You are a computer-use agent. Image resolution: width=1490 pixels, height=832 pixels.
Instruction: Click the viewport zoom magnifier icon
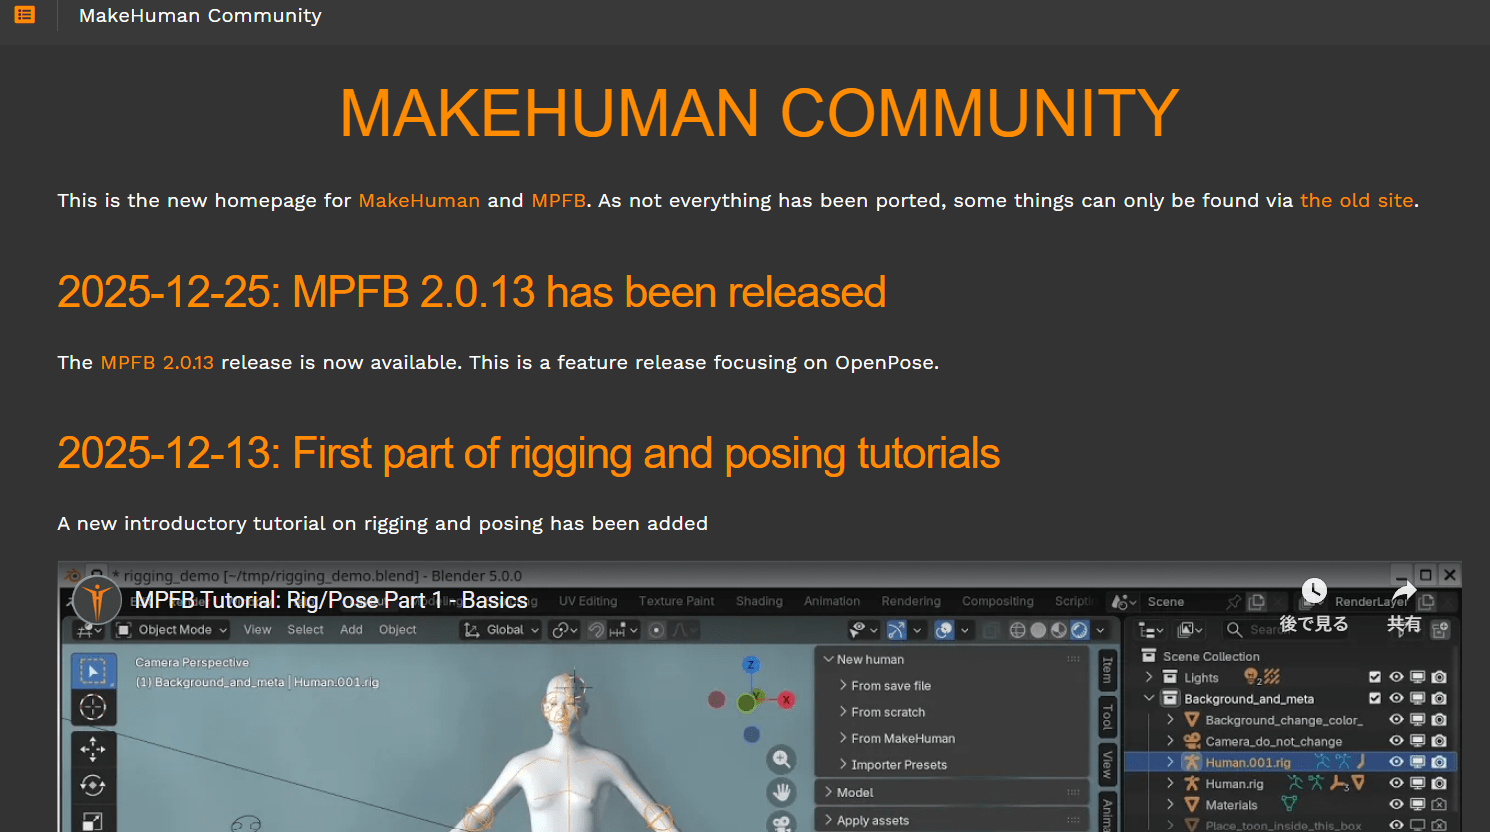click(x=781, y=760)
